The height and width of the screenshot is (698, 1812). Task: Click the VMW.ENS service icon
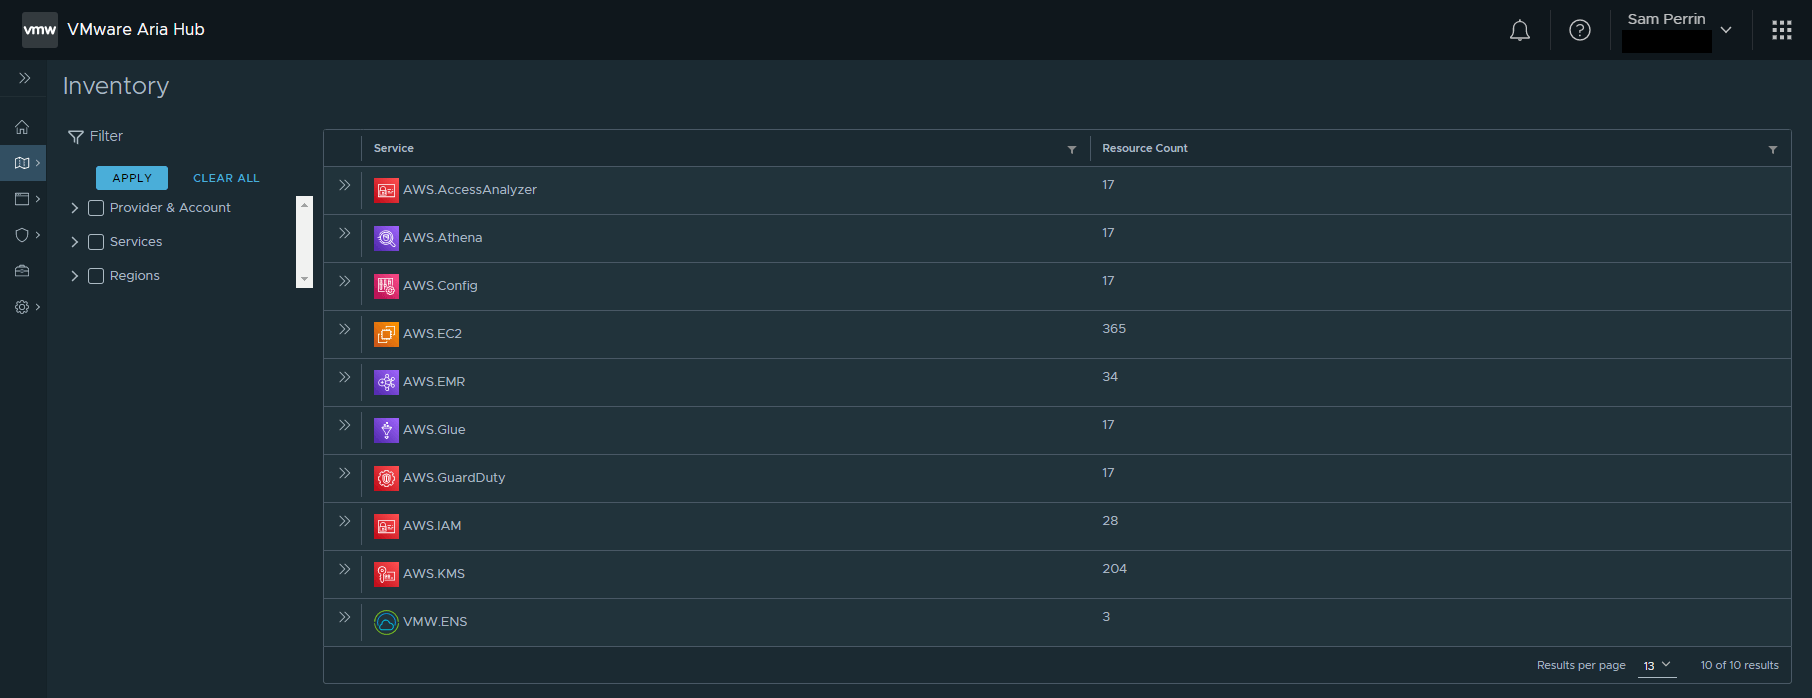pyautogui.click(x=386, y=622)
